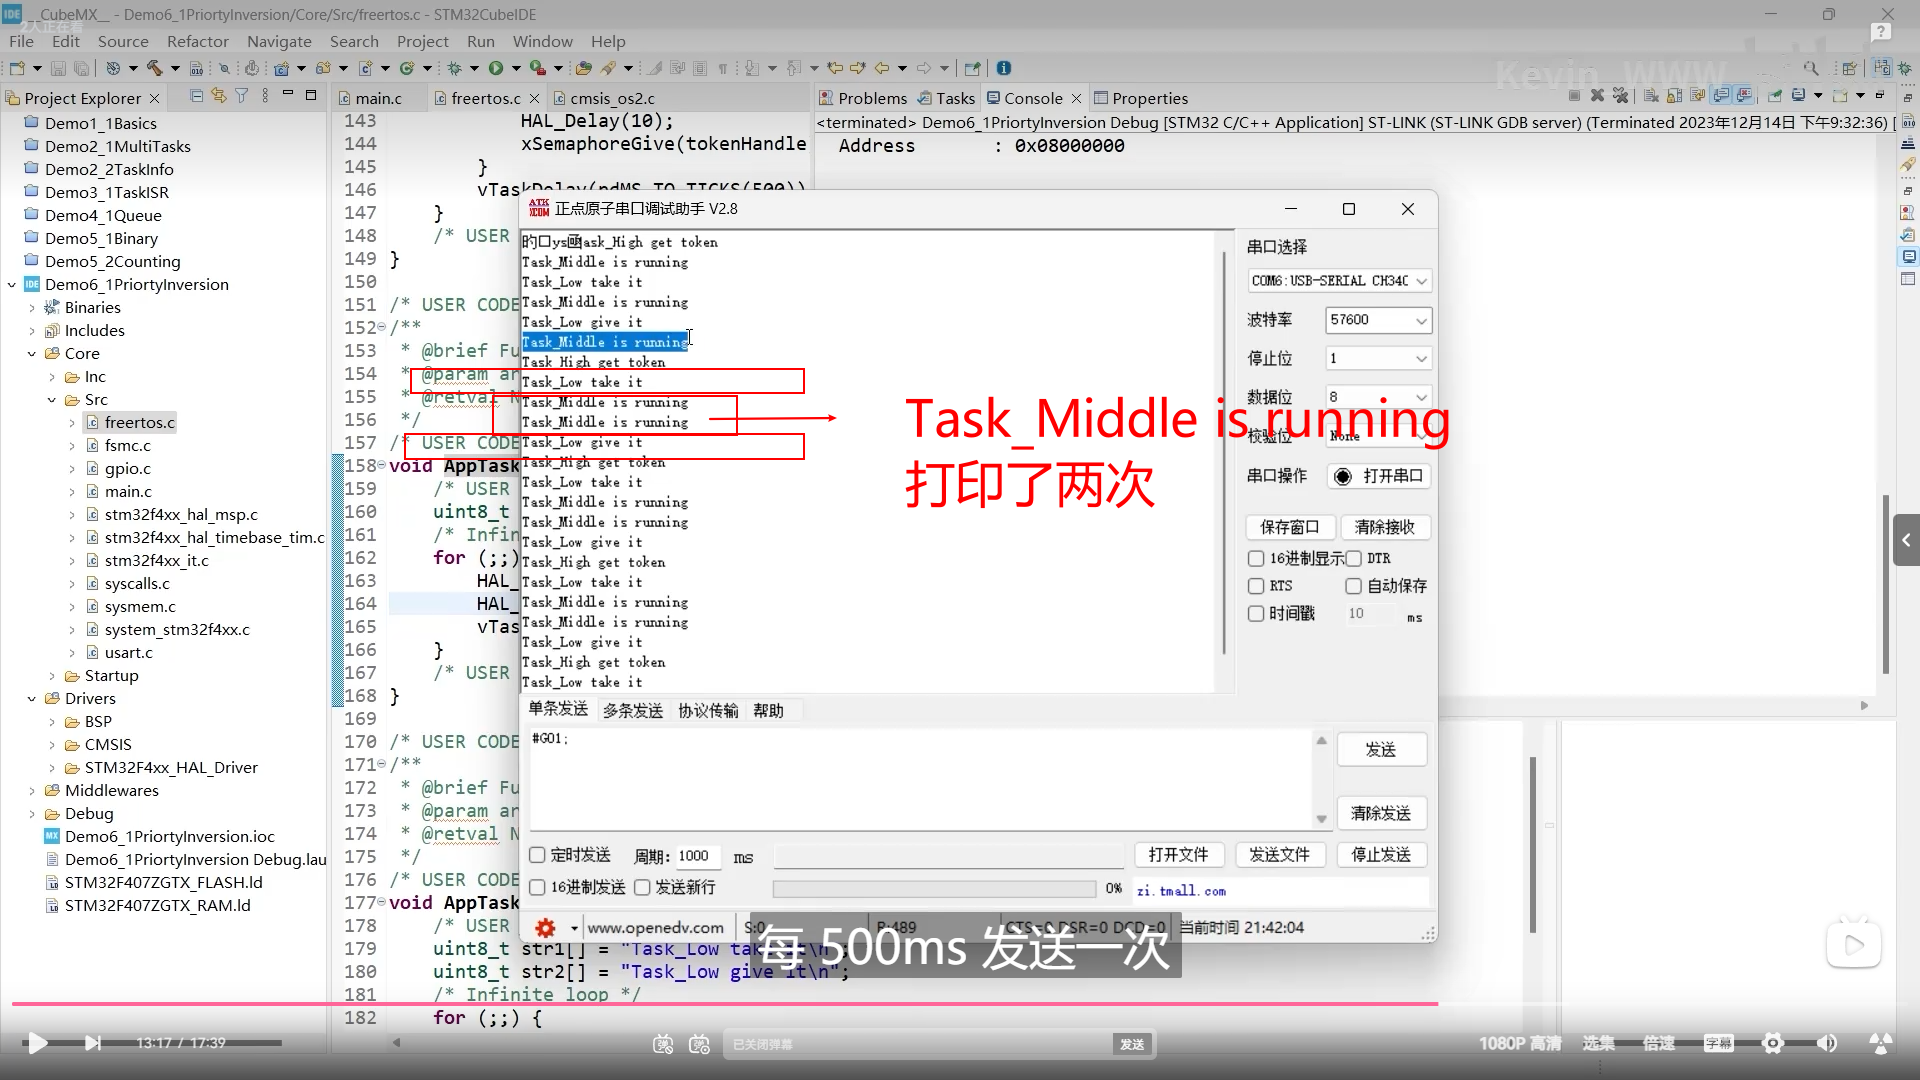Click the Back navigation arrow in toolbar
Image resolution: width=1920 pixels, height=1080 pixels.
(x=882, y=68)
